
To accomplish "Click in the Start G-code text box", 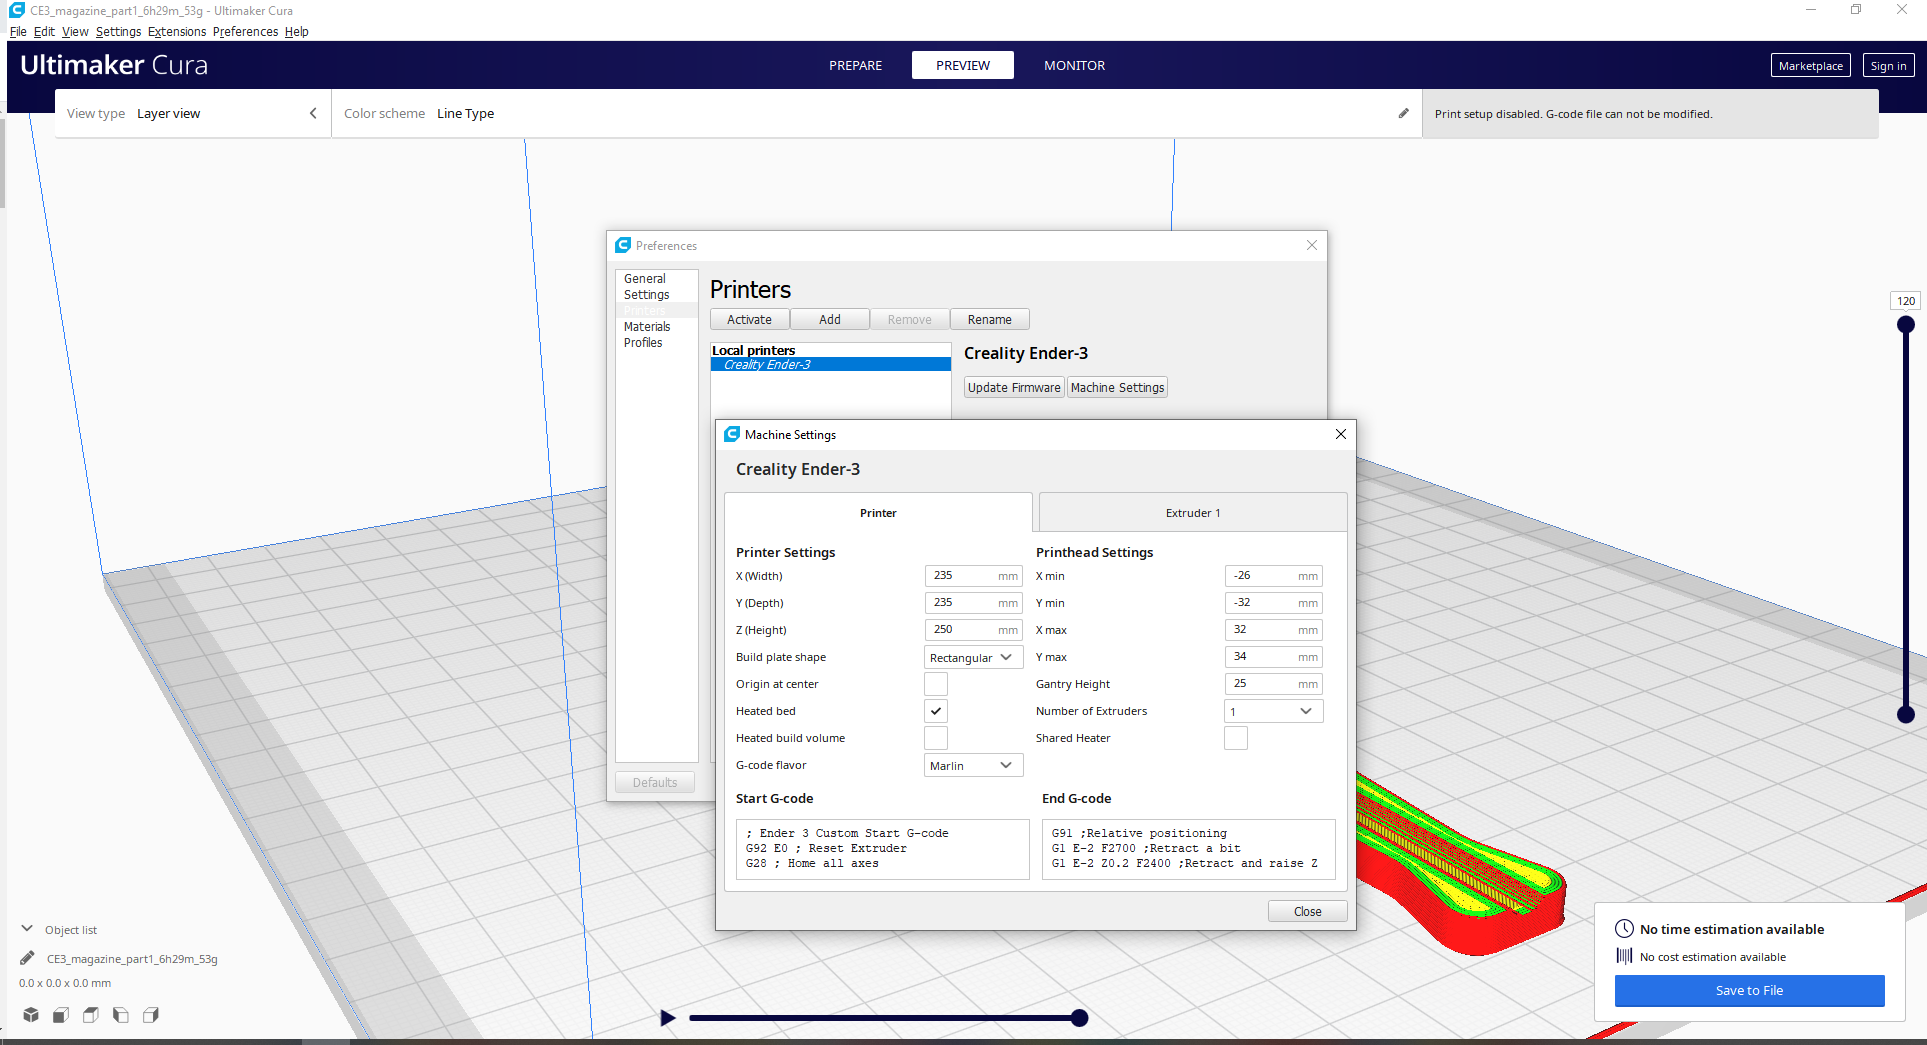I will [882, 849].
